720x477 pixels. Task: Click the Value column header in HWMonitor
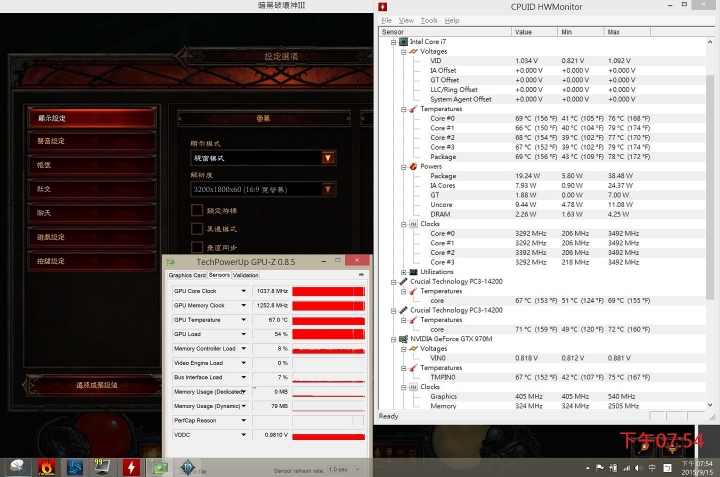[x=534, y=32]
